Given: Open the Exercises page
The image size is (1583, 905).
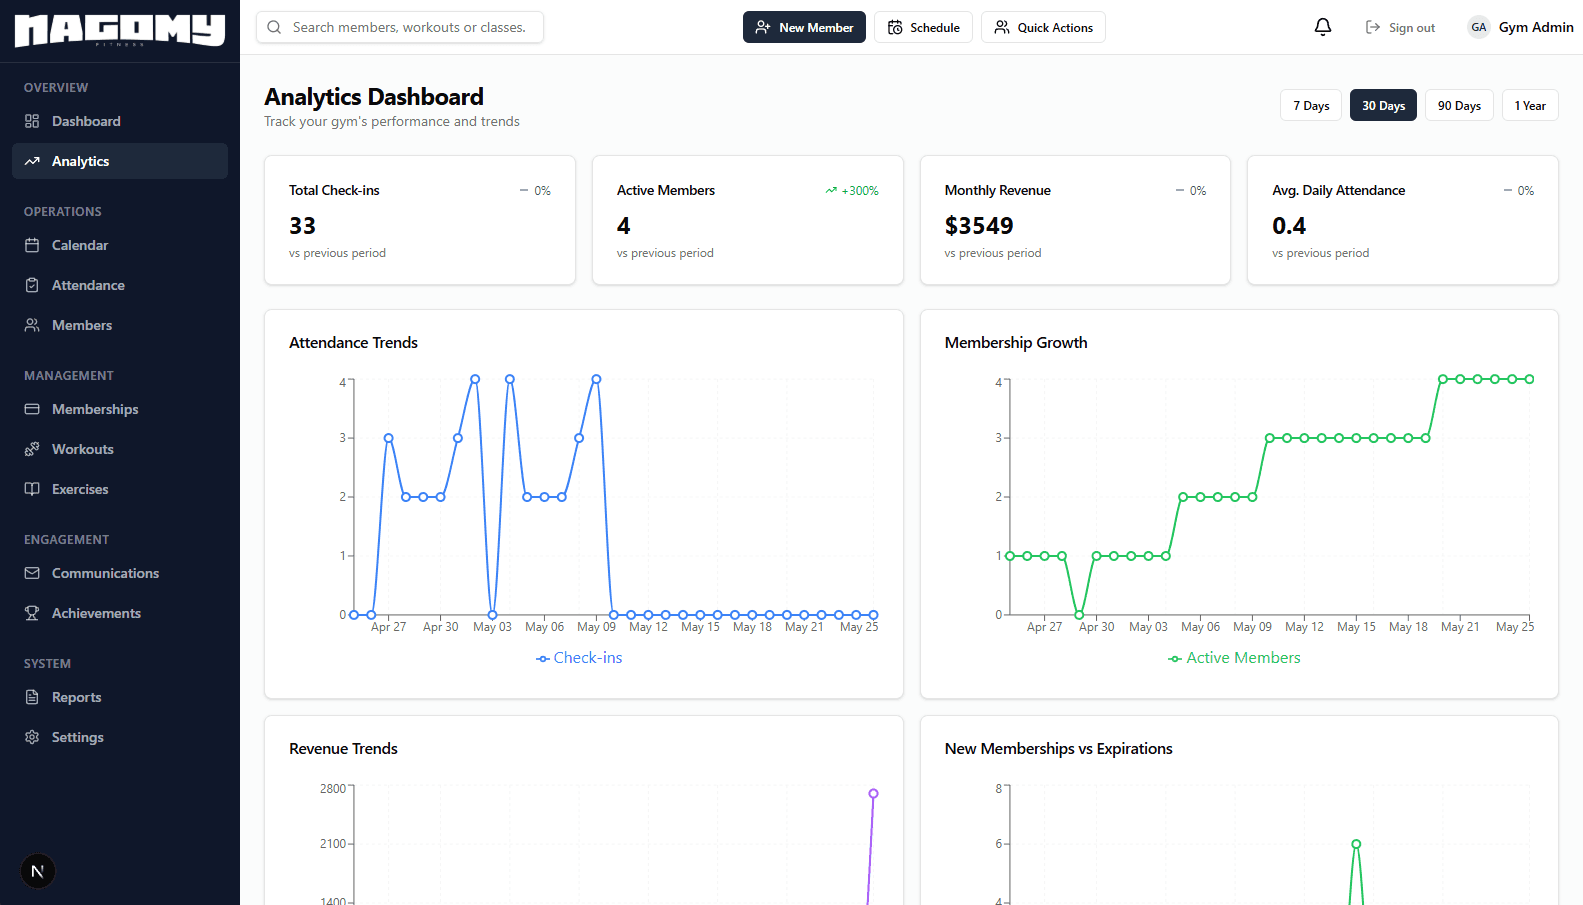Looking at the screenshot, I should click(120, 489).
